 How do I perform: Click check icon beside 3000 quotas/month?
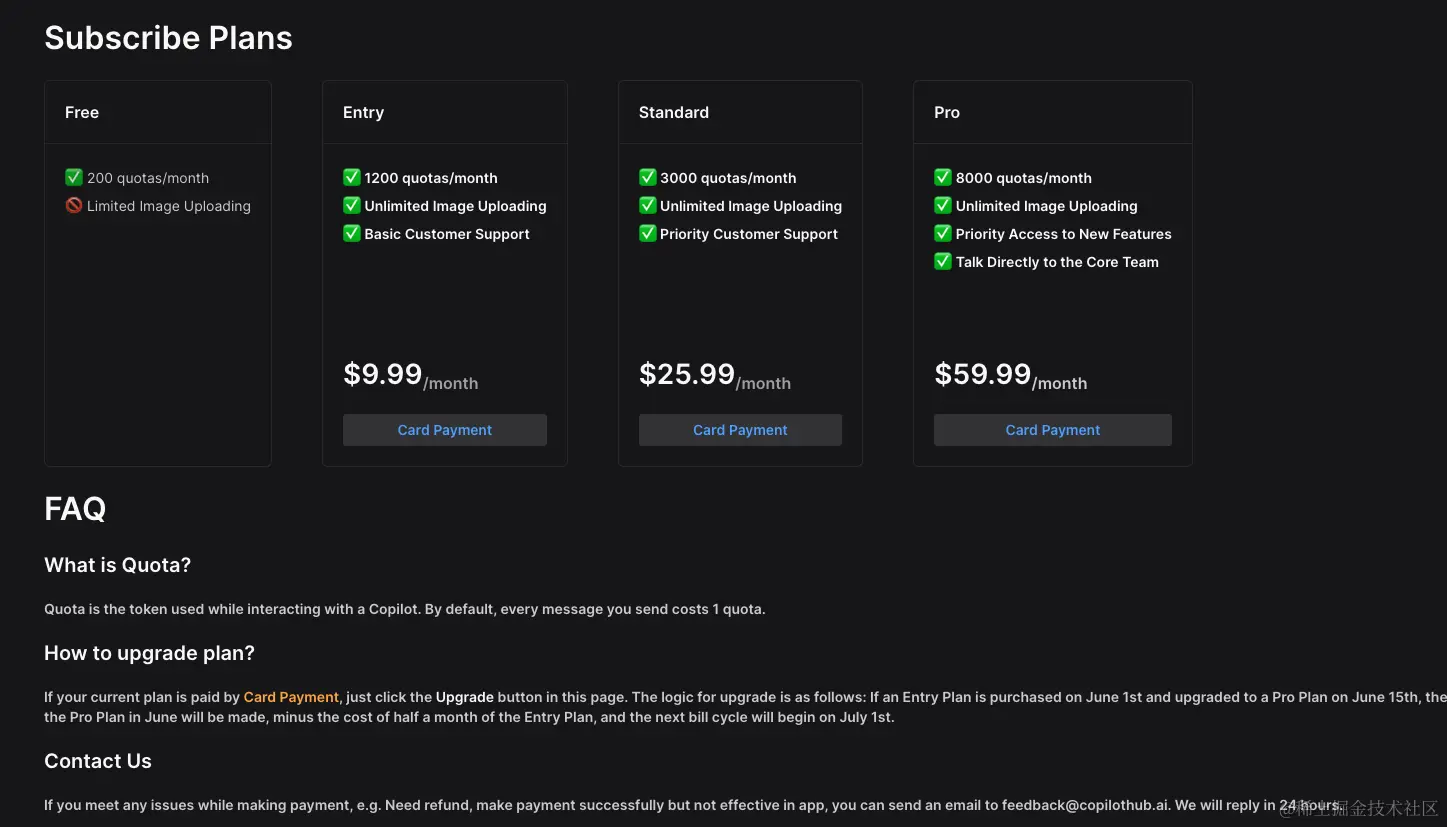tap(648, 178)
